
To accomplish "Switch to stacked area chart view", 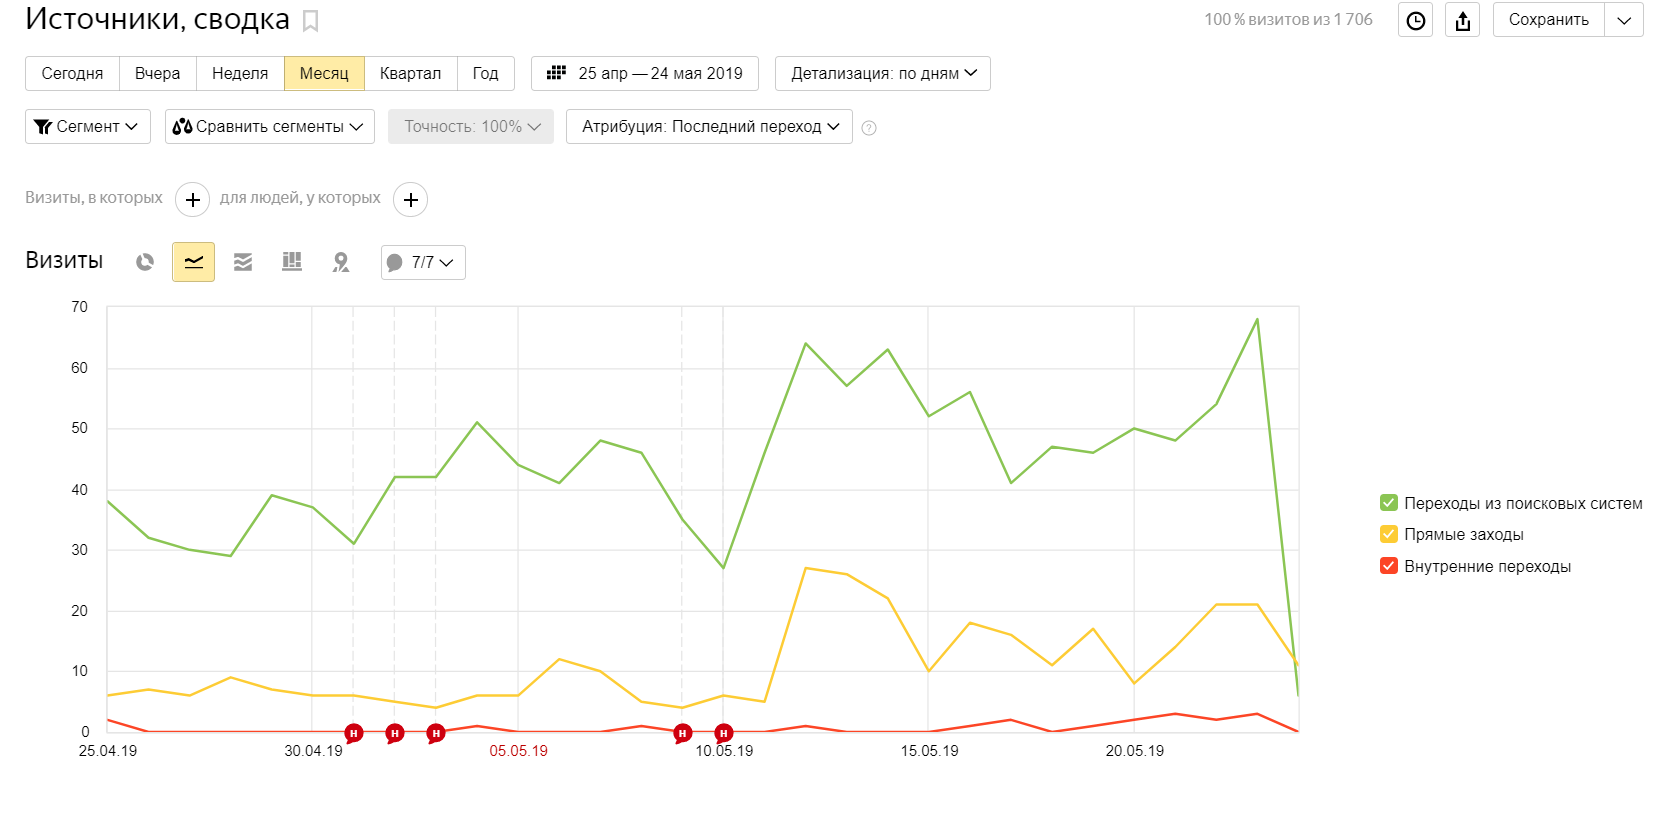I will (243, 262).
